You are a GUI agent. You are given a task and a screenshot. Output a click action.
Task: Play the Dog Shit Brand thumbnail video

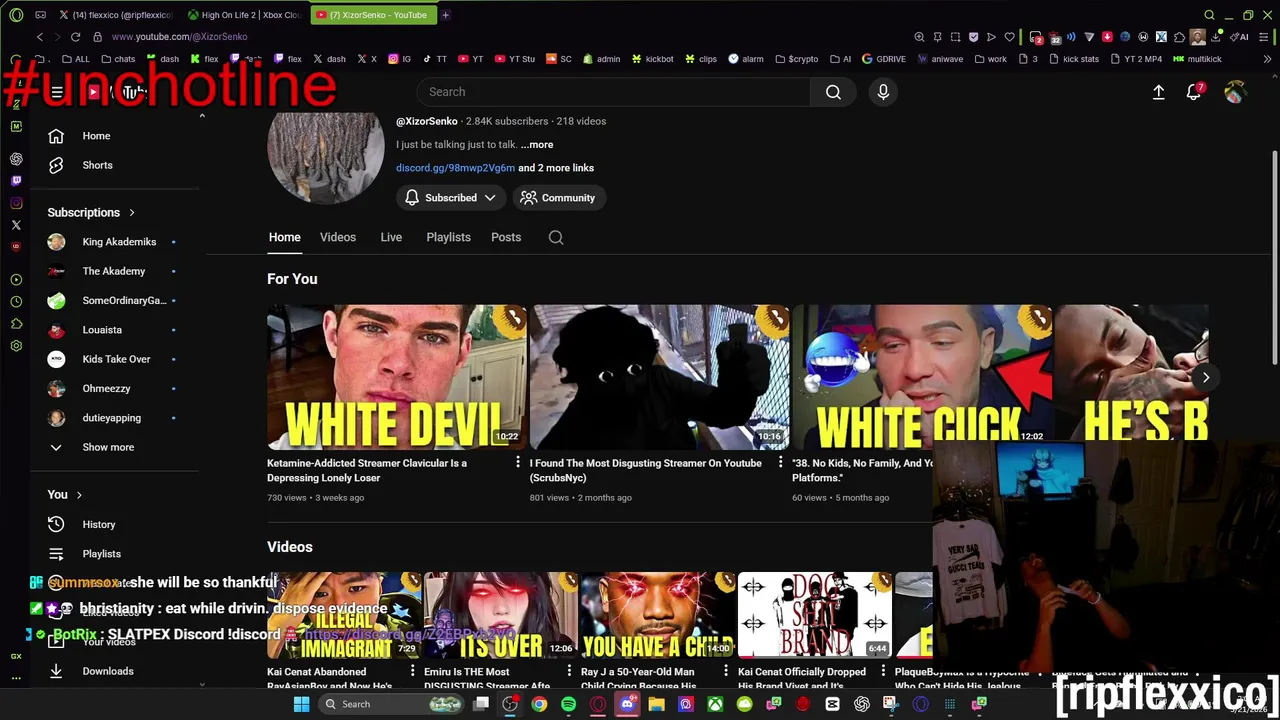[x=815, y=615]
